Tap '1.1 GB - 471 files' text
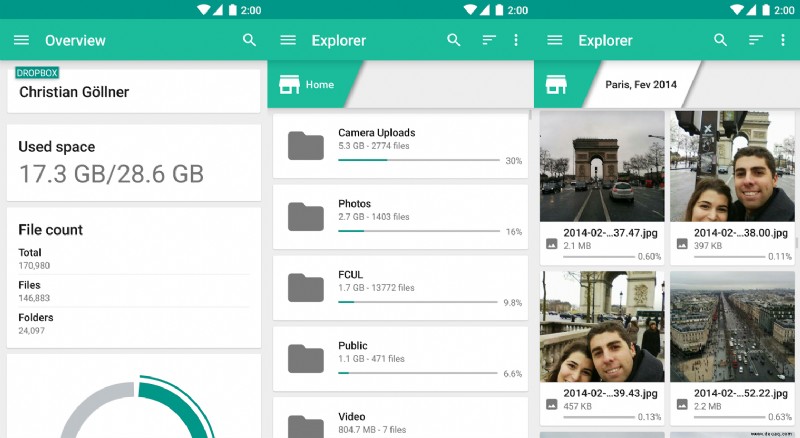 (x=371, y=359)
